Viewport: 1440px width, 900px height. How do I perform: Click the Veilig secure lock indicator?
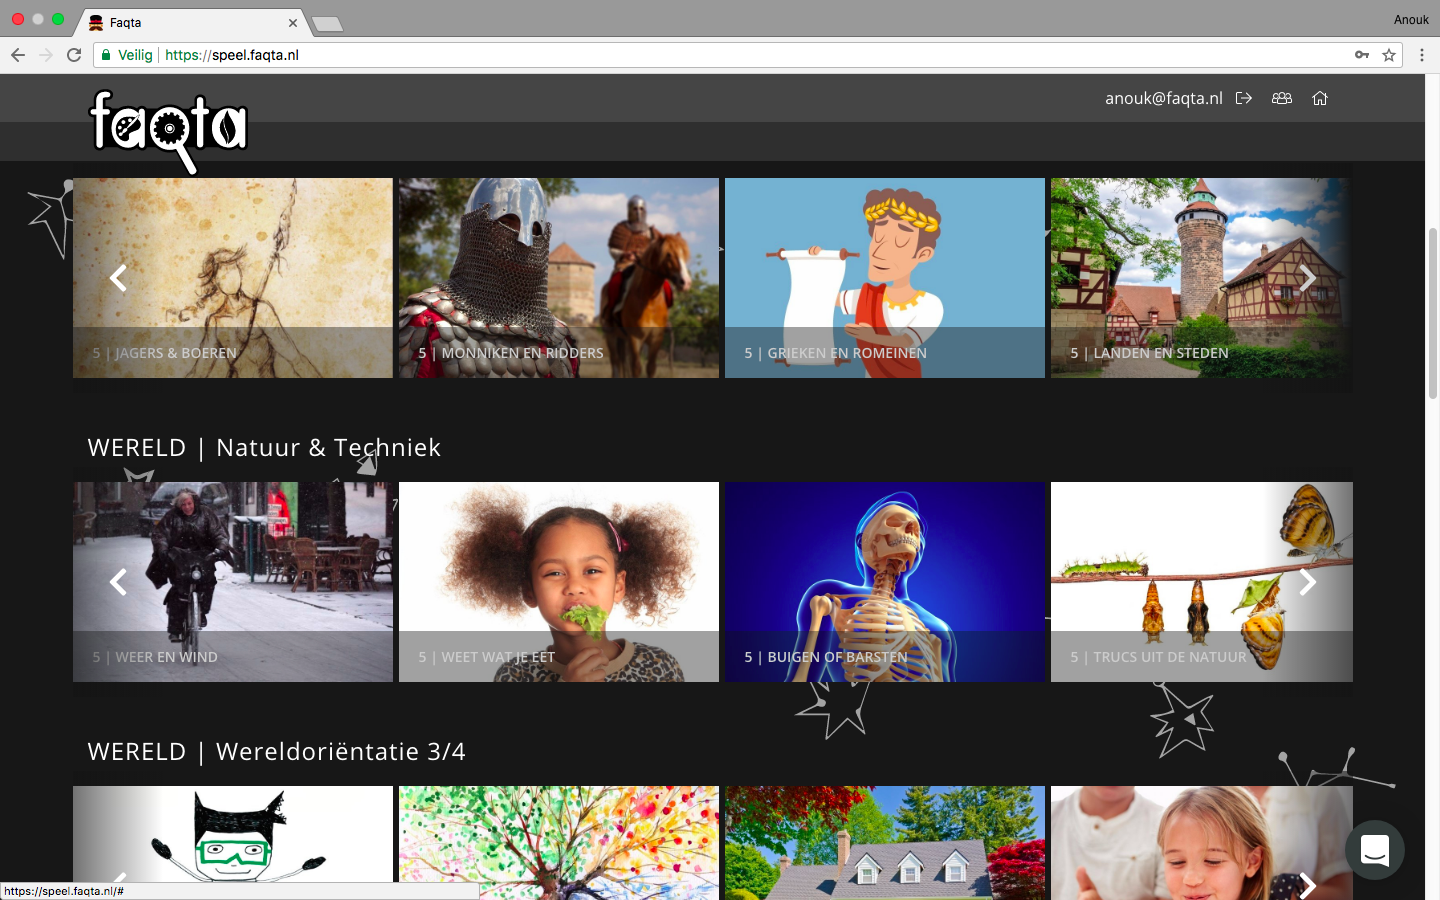point(127,55)
